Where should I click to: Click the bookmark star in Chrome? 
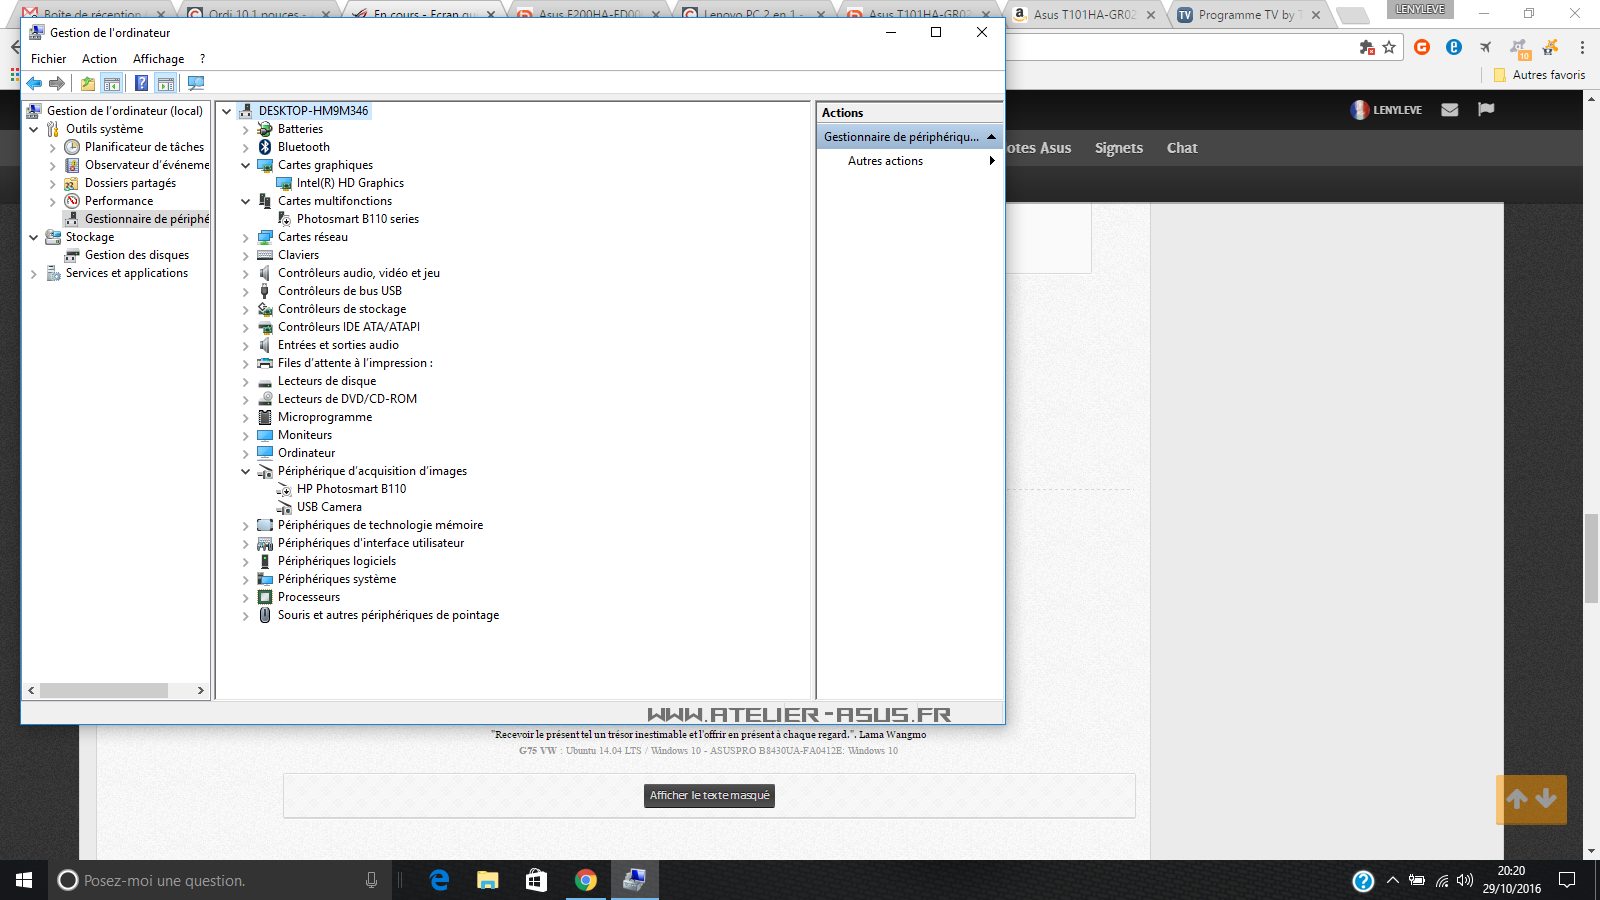point(1389,47)
